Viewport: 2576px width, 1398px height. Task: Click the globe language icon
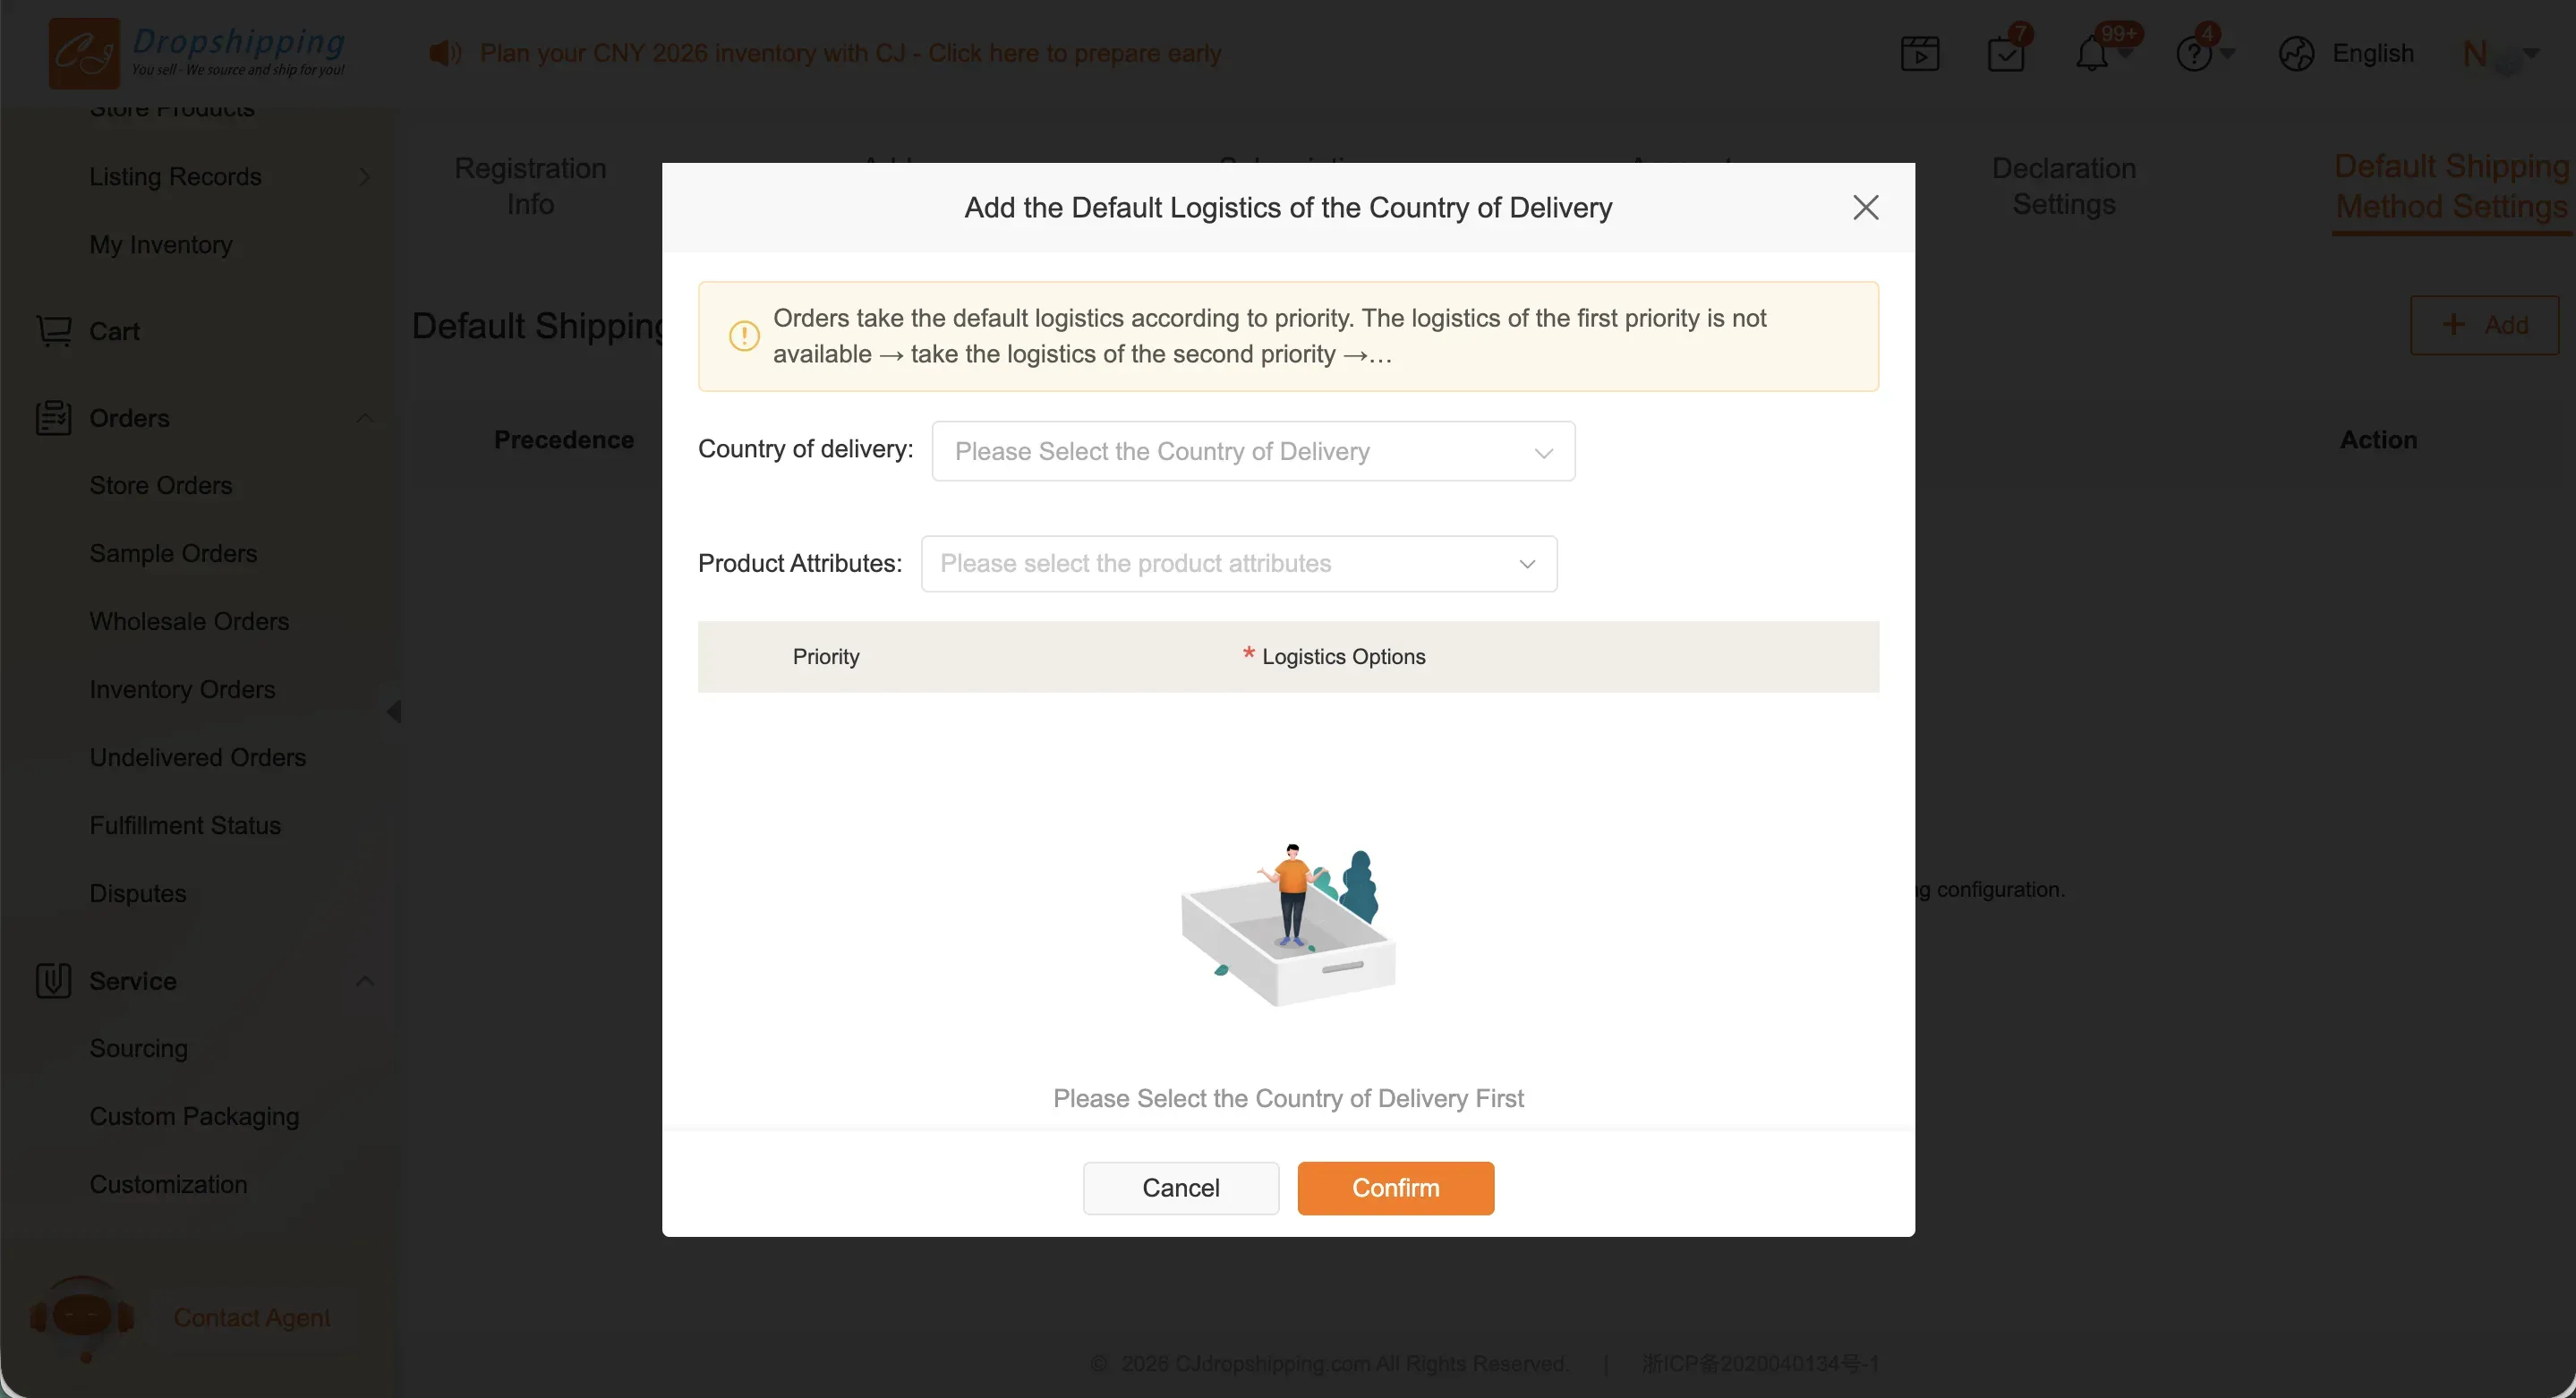click(2297, 54)
